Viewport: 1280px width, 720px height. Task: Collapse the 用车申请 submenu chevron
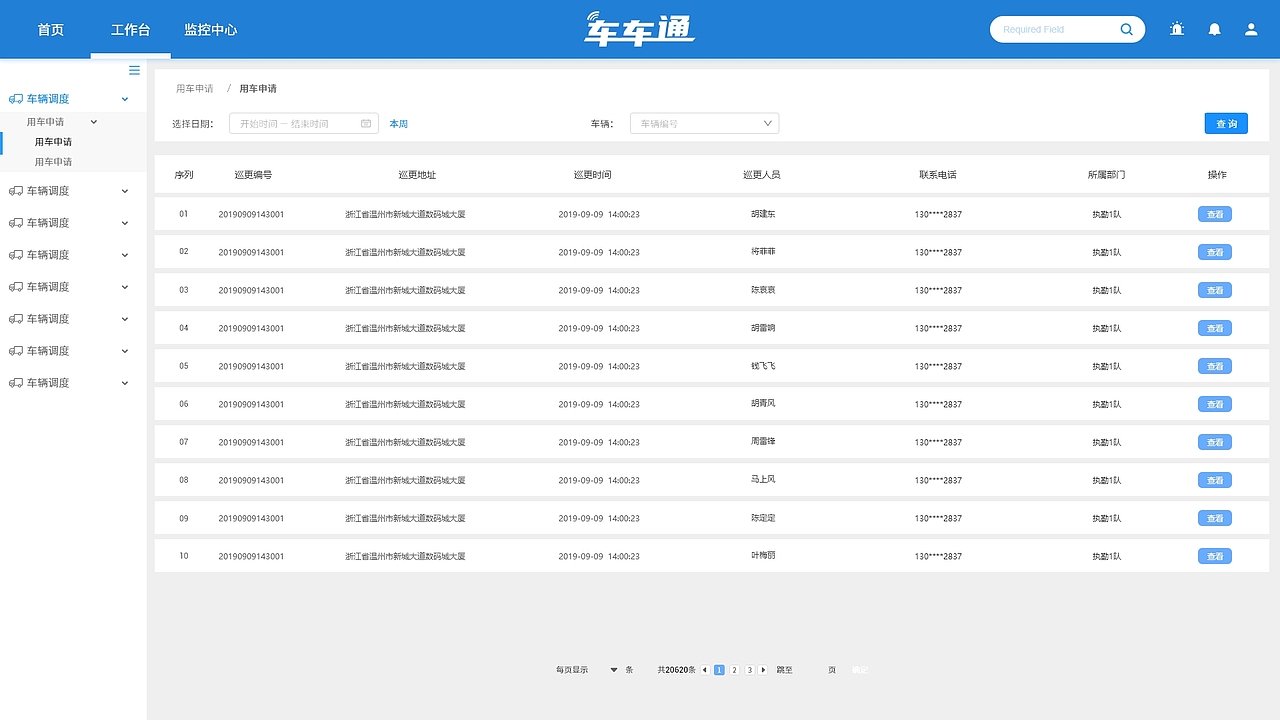click(x=93, y=121)
